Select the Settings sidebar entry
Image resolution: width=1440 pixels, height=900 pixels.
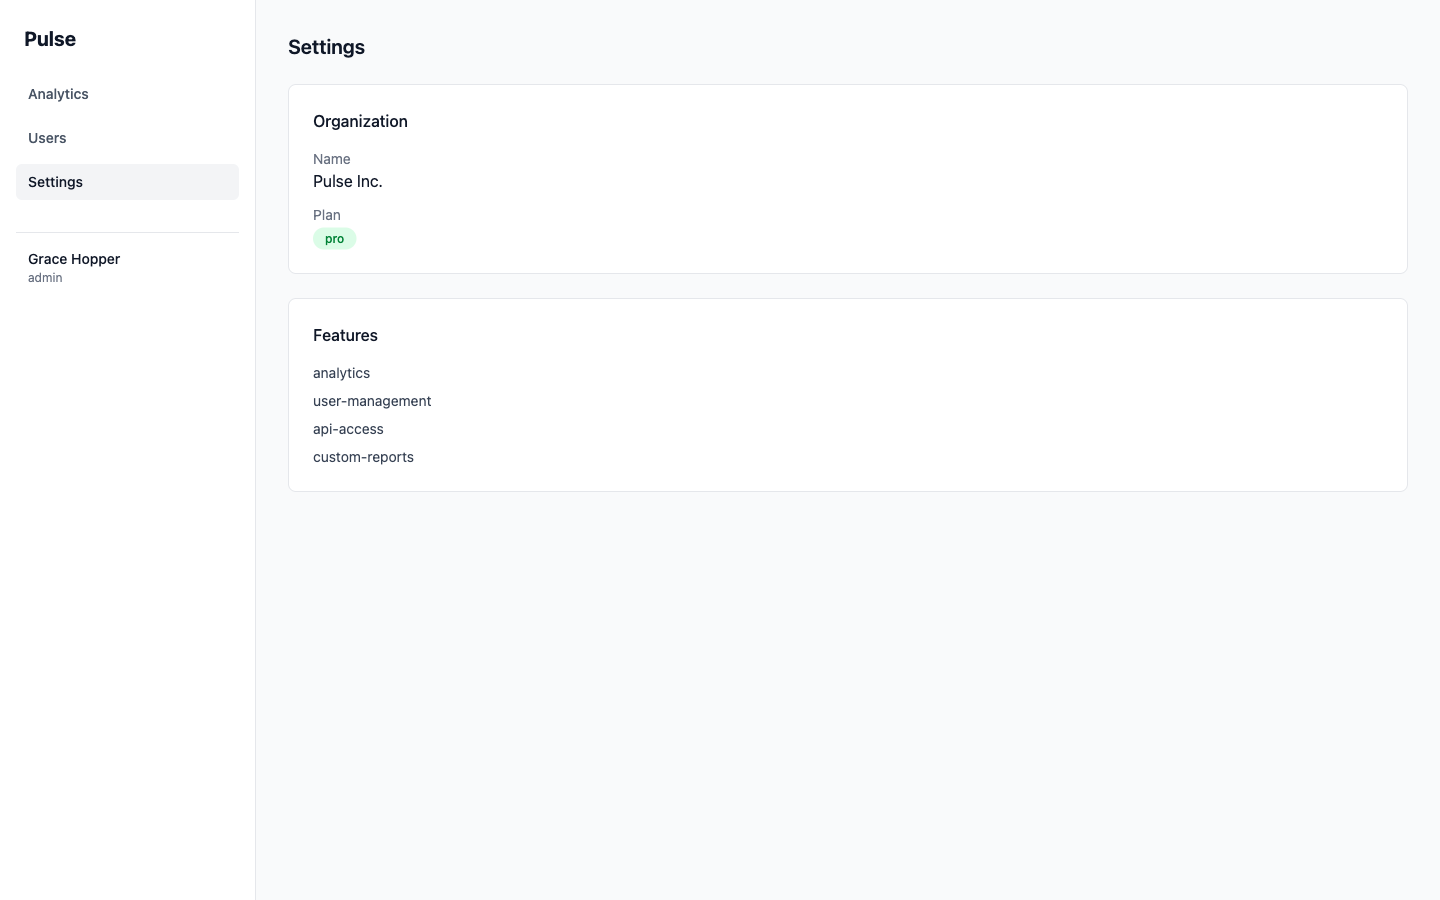click(x=55, y=182)
